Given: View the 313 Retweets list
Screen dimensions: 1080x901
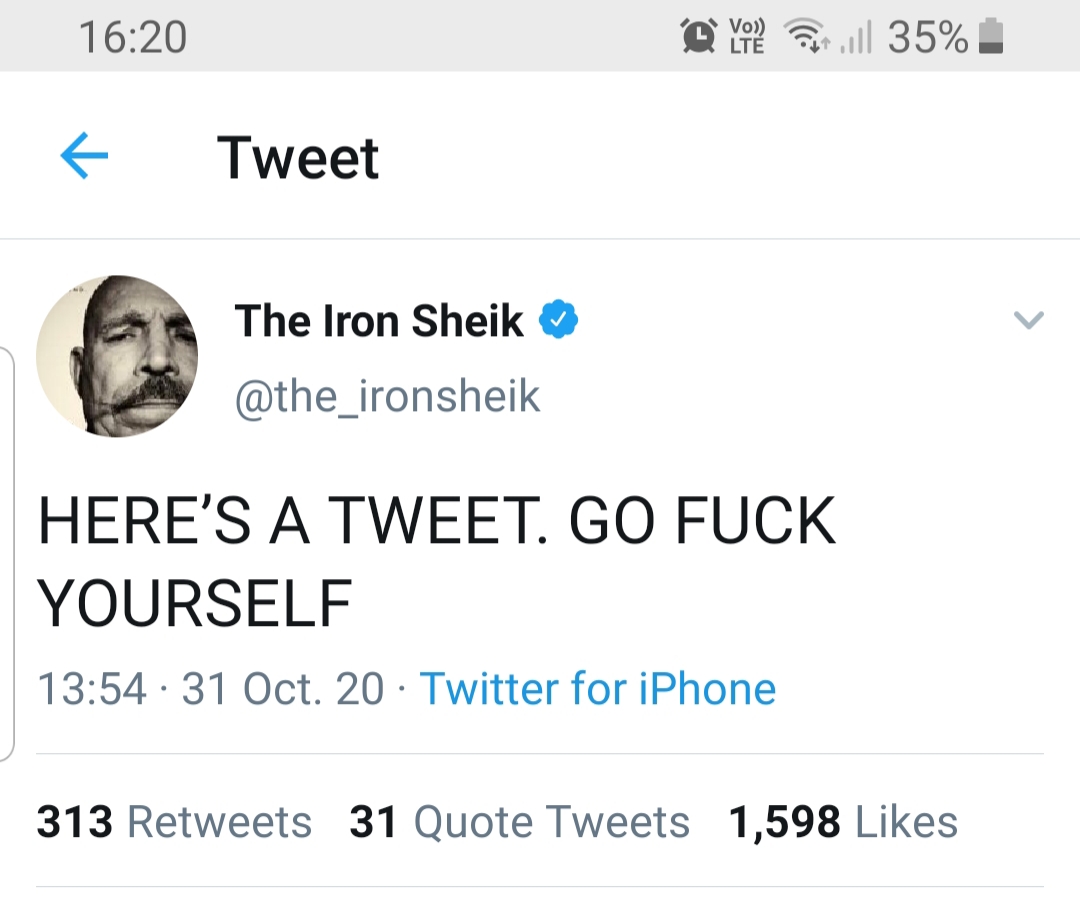Looking at the screenshot, I should (174, 822).
